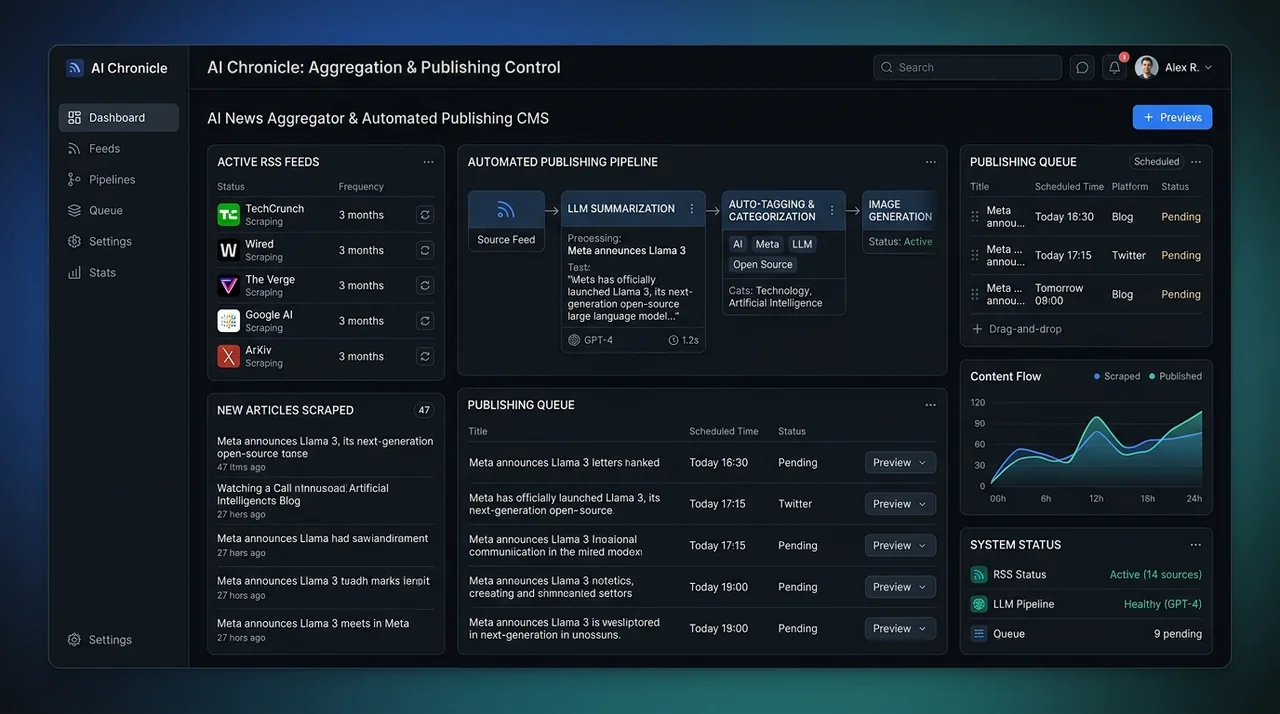Open the notifications bell icon
The height and width of the screenshot is (714, 1280).
pyautogui.click(x=1114, y=67)
